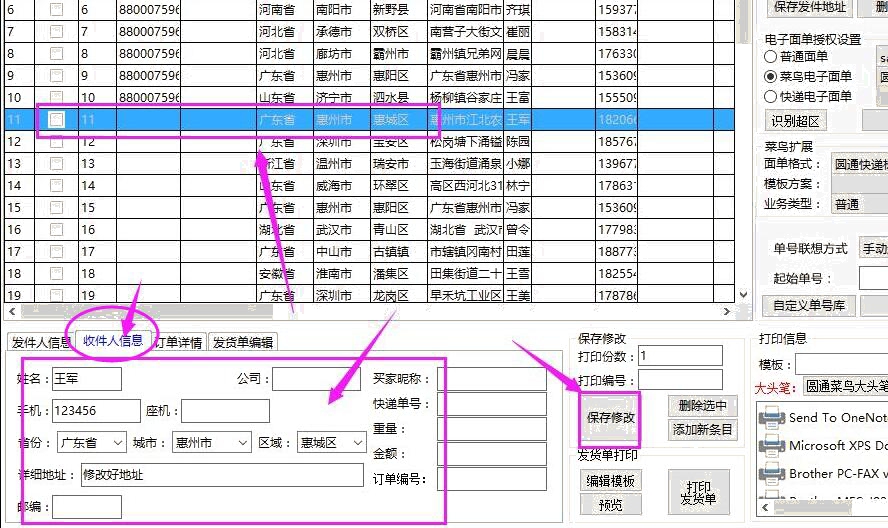Image resolution: width=888 pixels, height=528 pixels.
Task: Click cell 武汉市 in row 16
Action: tap(341, 229)
